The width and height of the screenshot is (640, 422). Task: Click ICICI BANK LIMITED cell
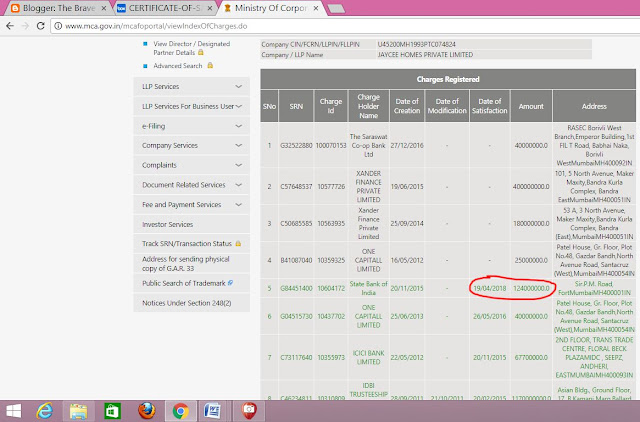(369, 357)
